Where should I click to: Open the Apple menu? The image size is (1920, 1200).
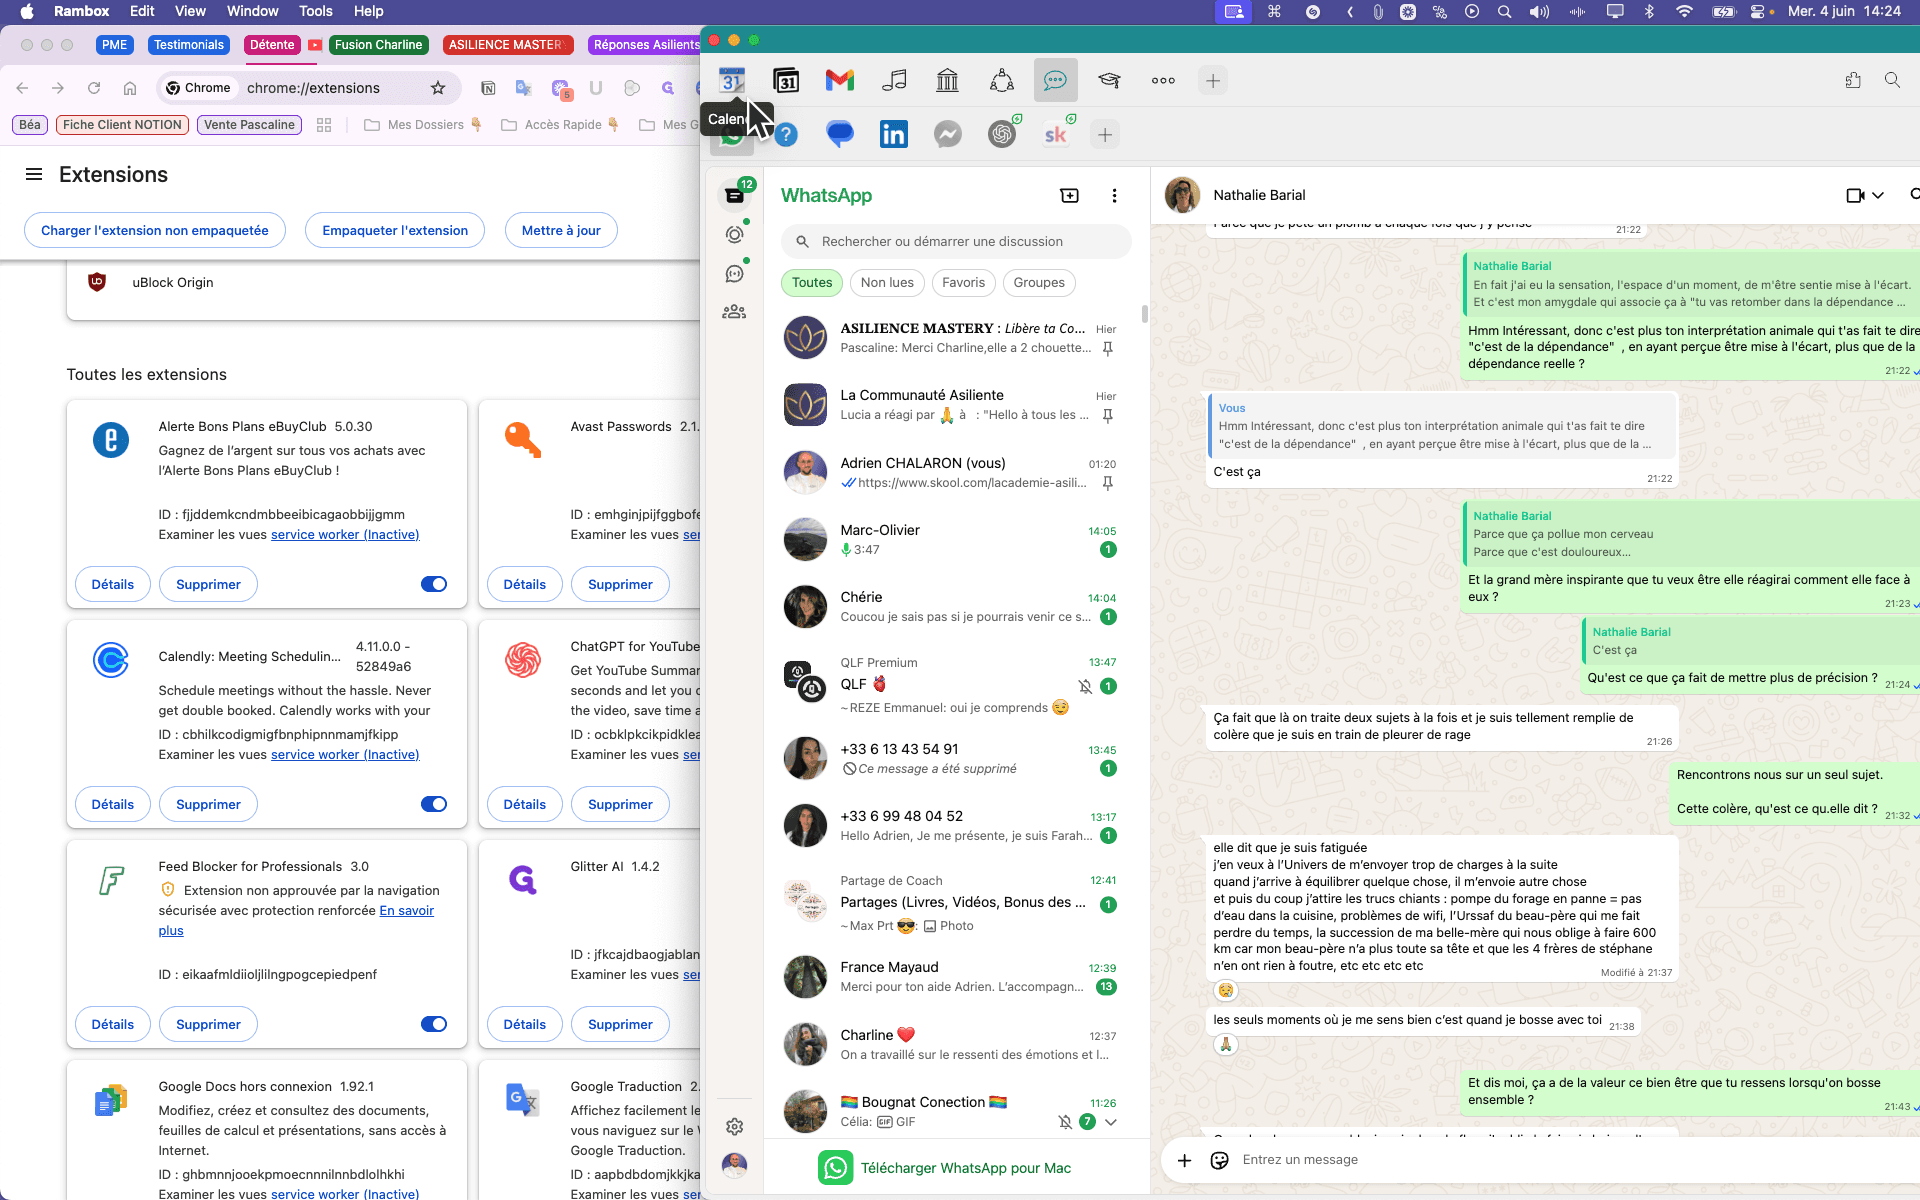(27, 11)
